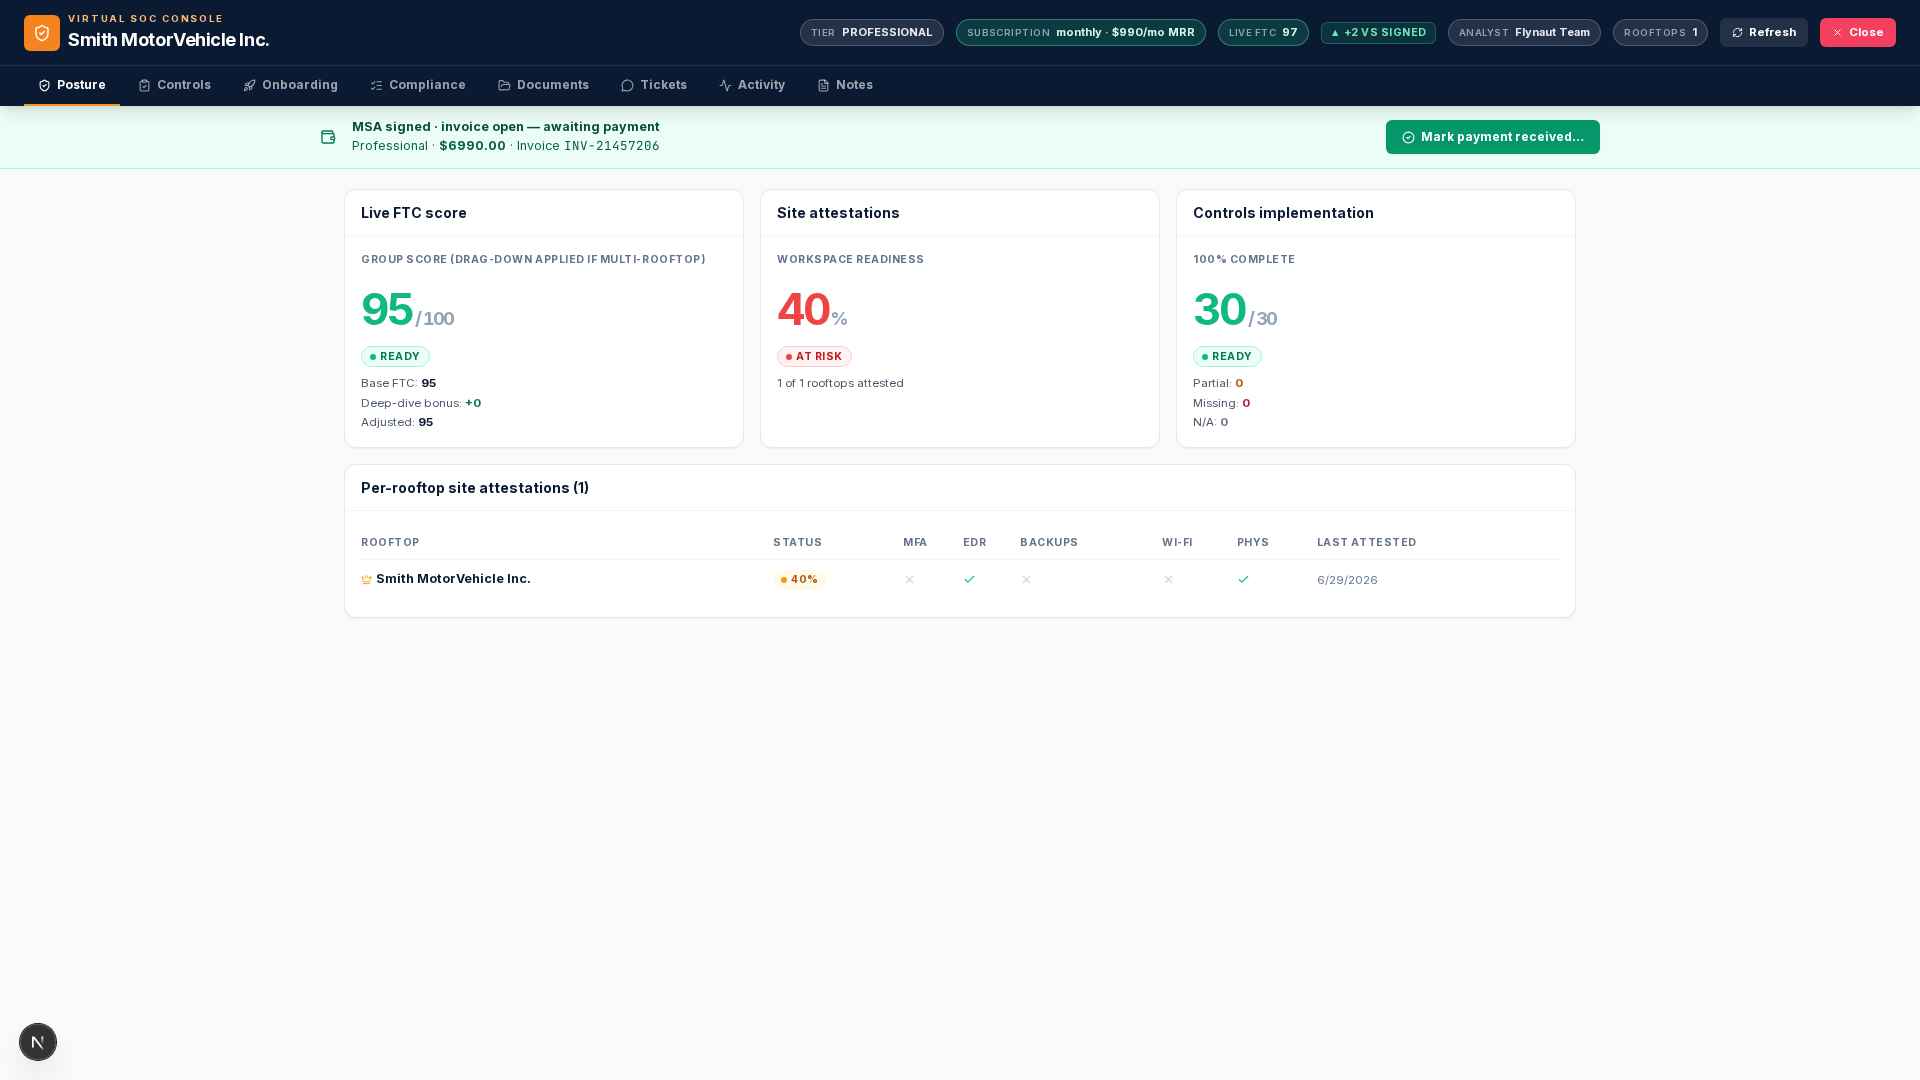This screenshot has width=1920, height=1080.
Task: View the Tickets tab
Action: tap(654, 85)
